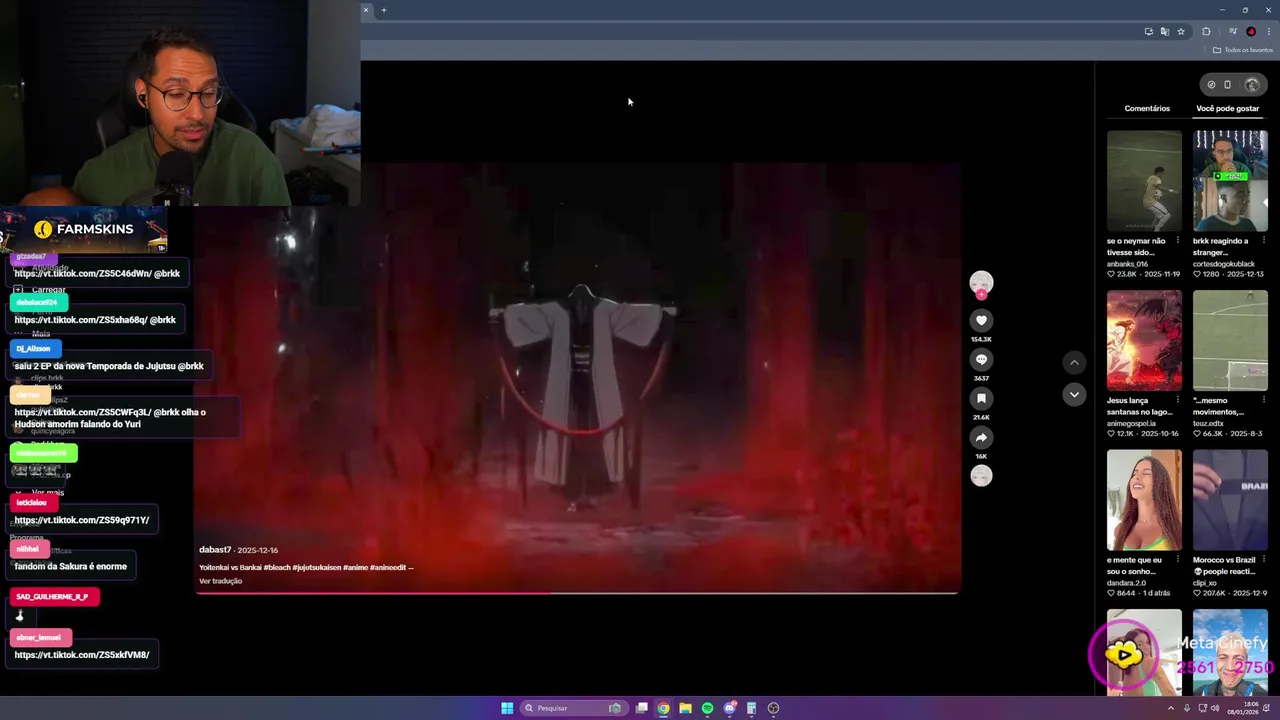
Task: Open Chrome media control icon
Action: [x=1233, y=31]
